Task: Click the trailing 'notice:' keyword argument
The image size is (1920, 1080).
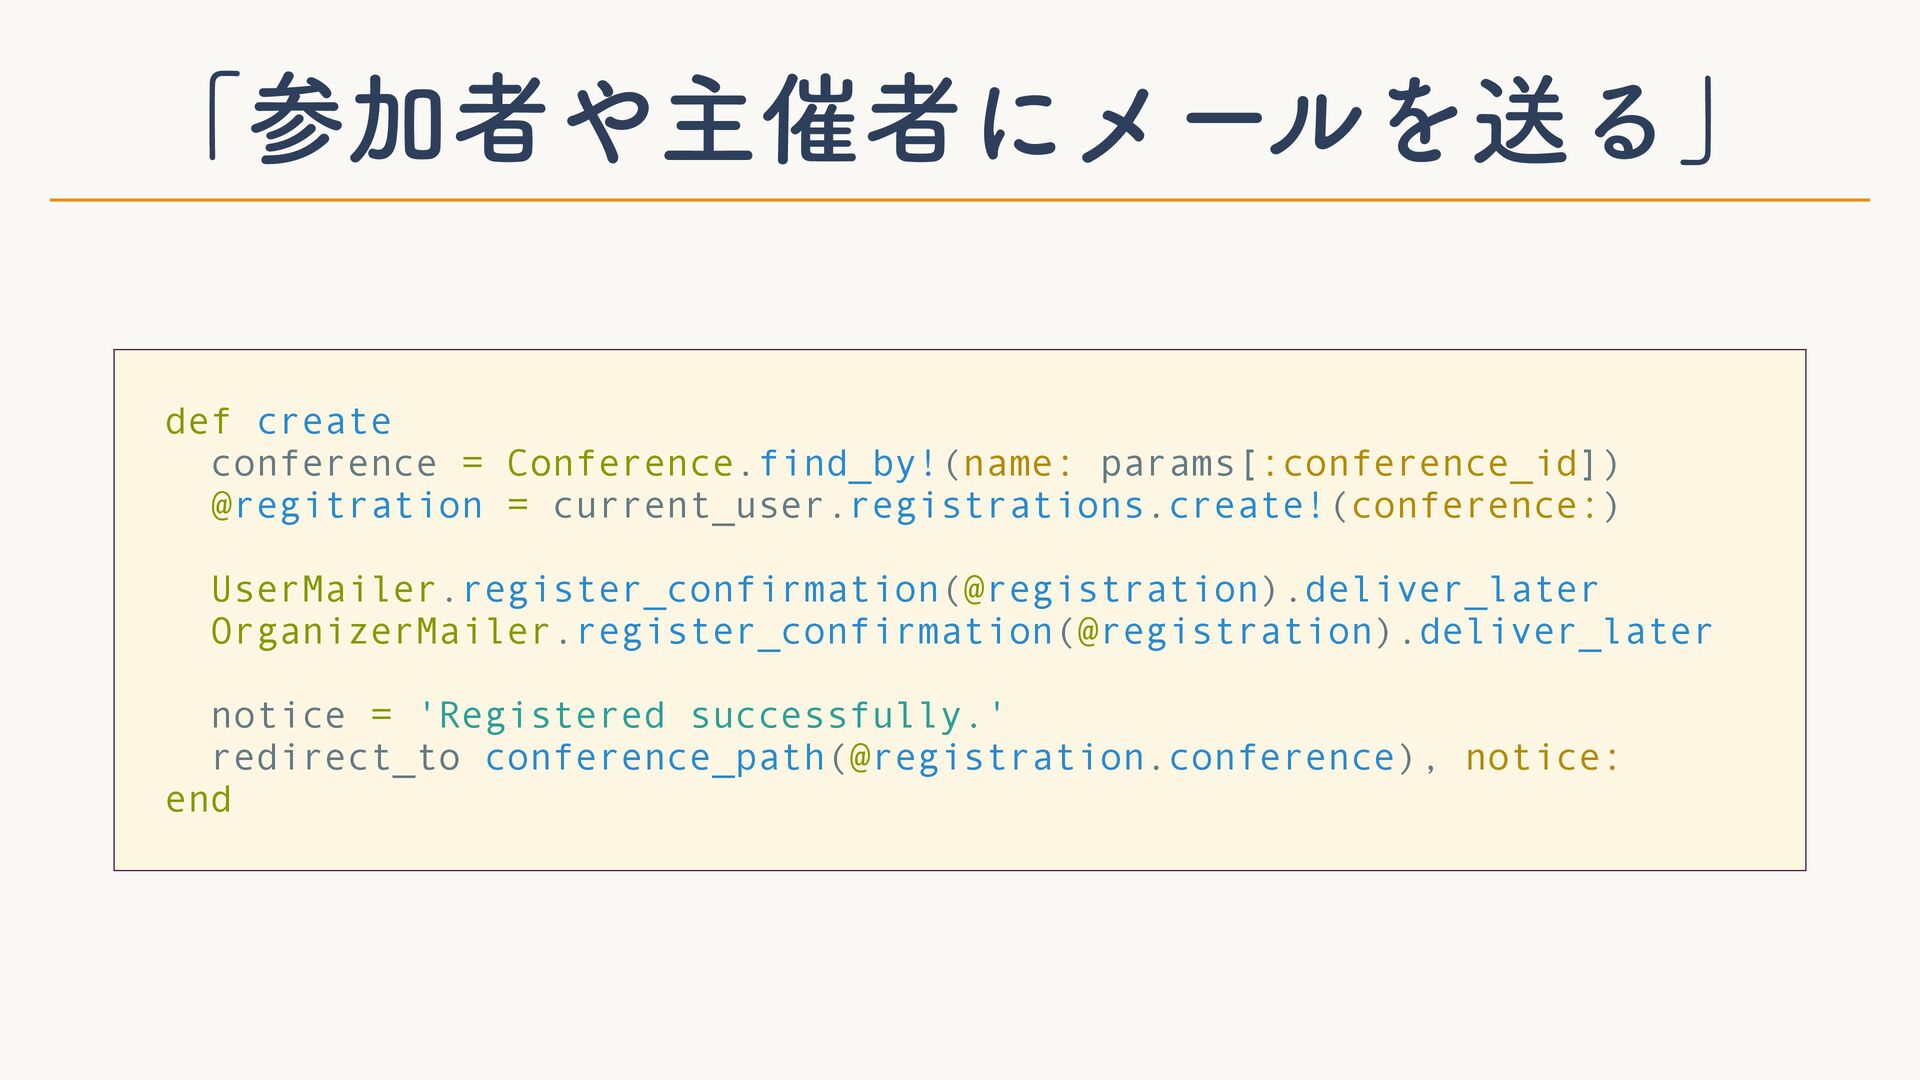Action: (x=1543, y=758)
